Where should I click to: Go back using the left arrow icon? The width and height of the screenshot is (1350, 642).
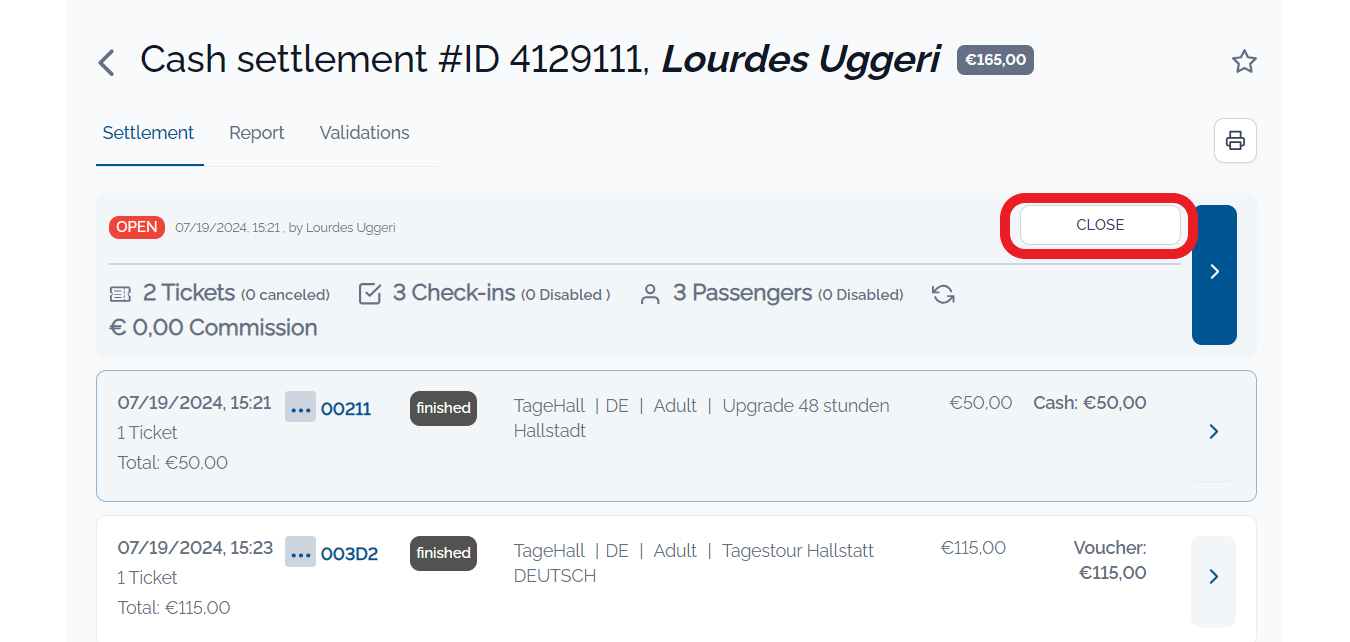pos(106,63)
